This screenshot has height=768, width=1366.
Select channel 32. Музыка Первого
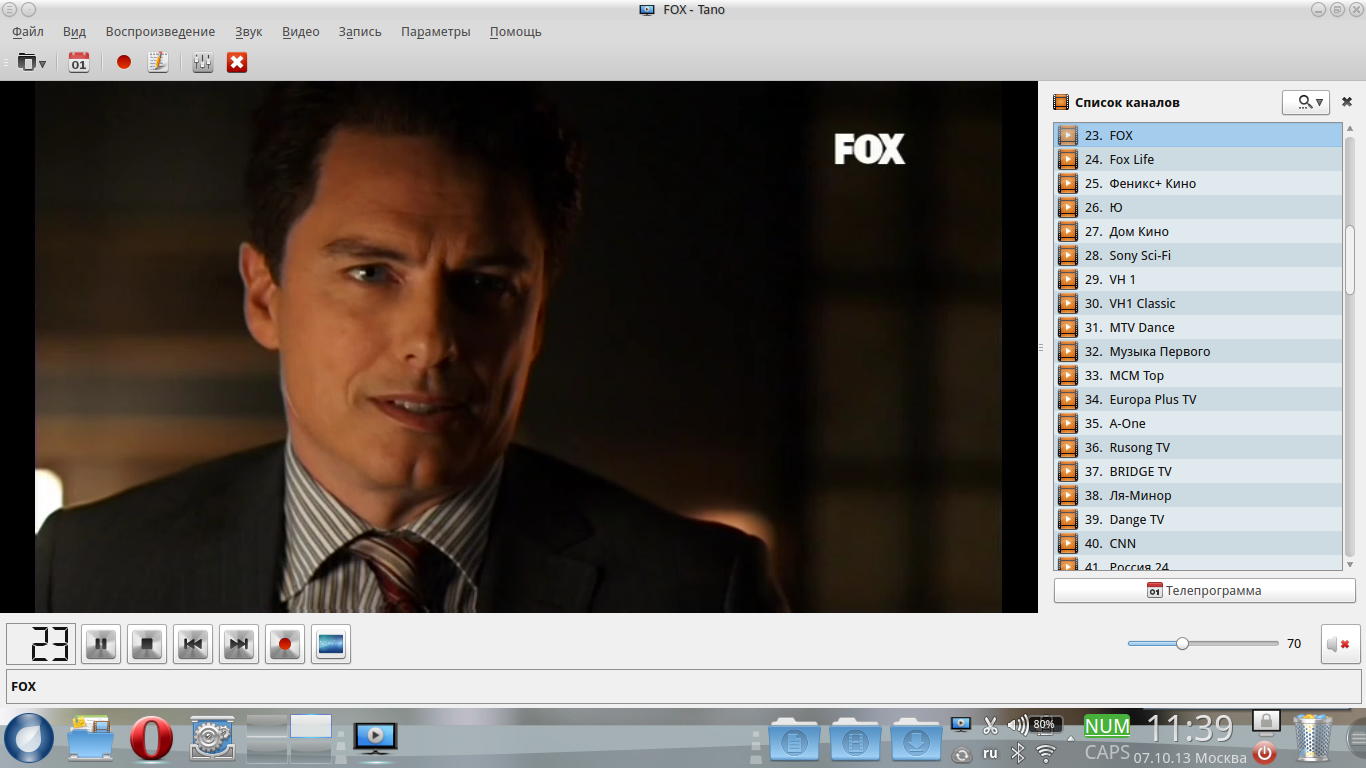click(1198, 351)
